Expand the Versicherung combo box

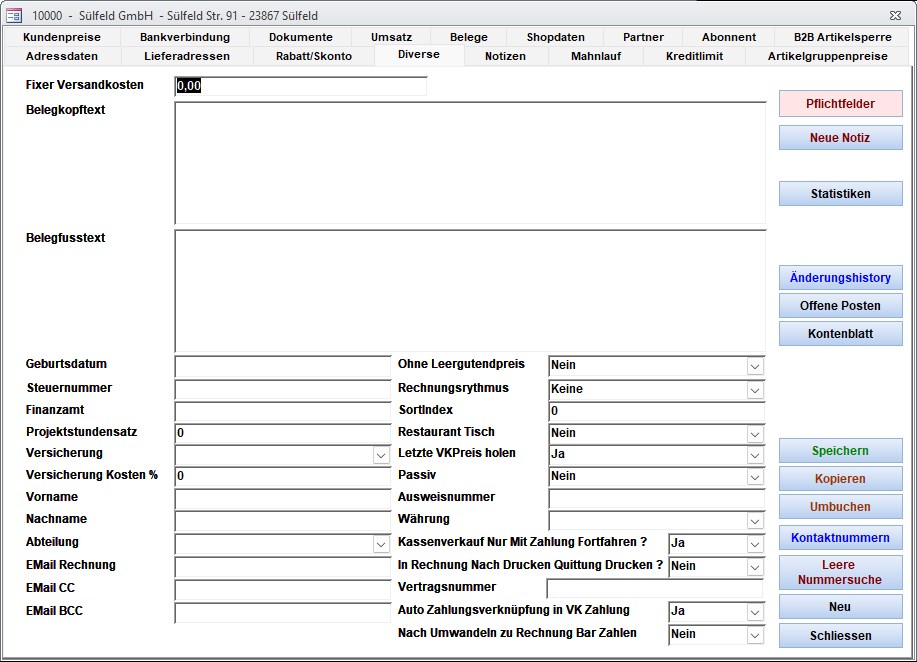point(381,455)
